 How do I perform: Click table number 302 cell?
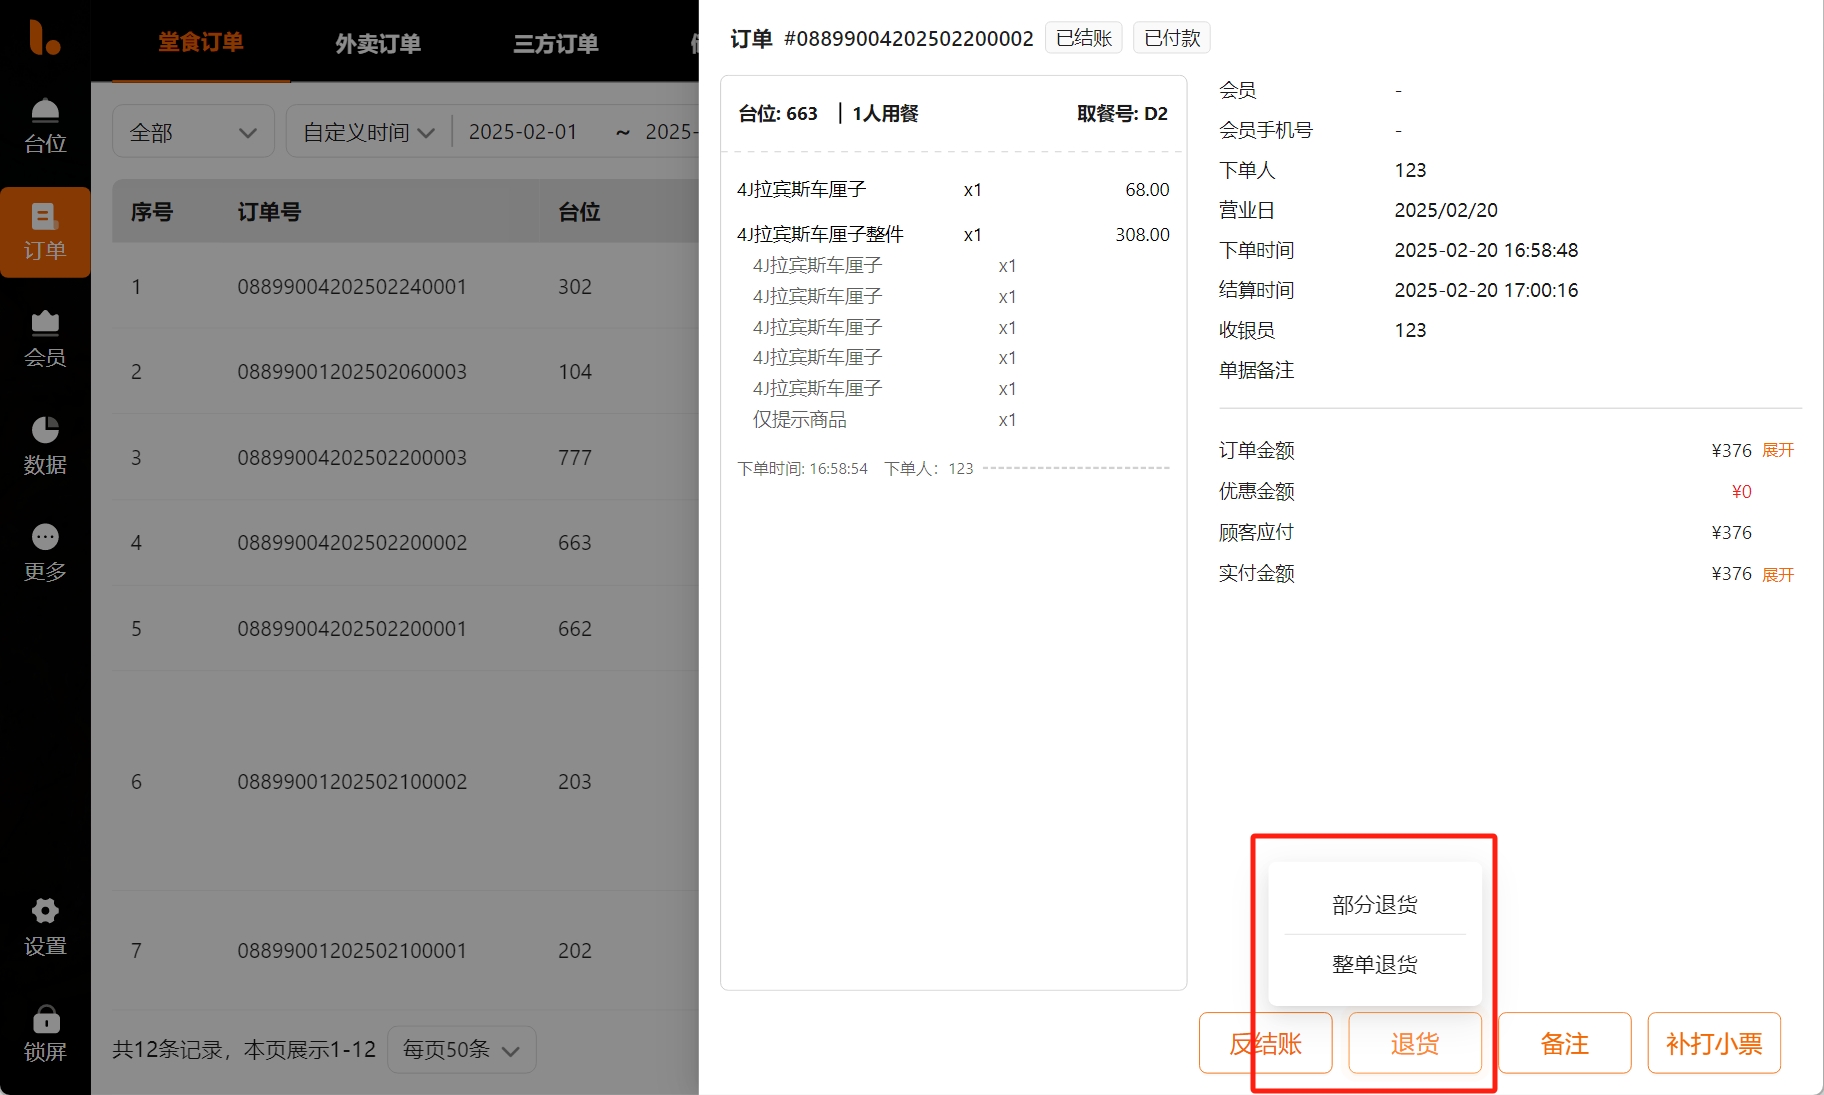(x=575, y=287)
